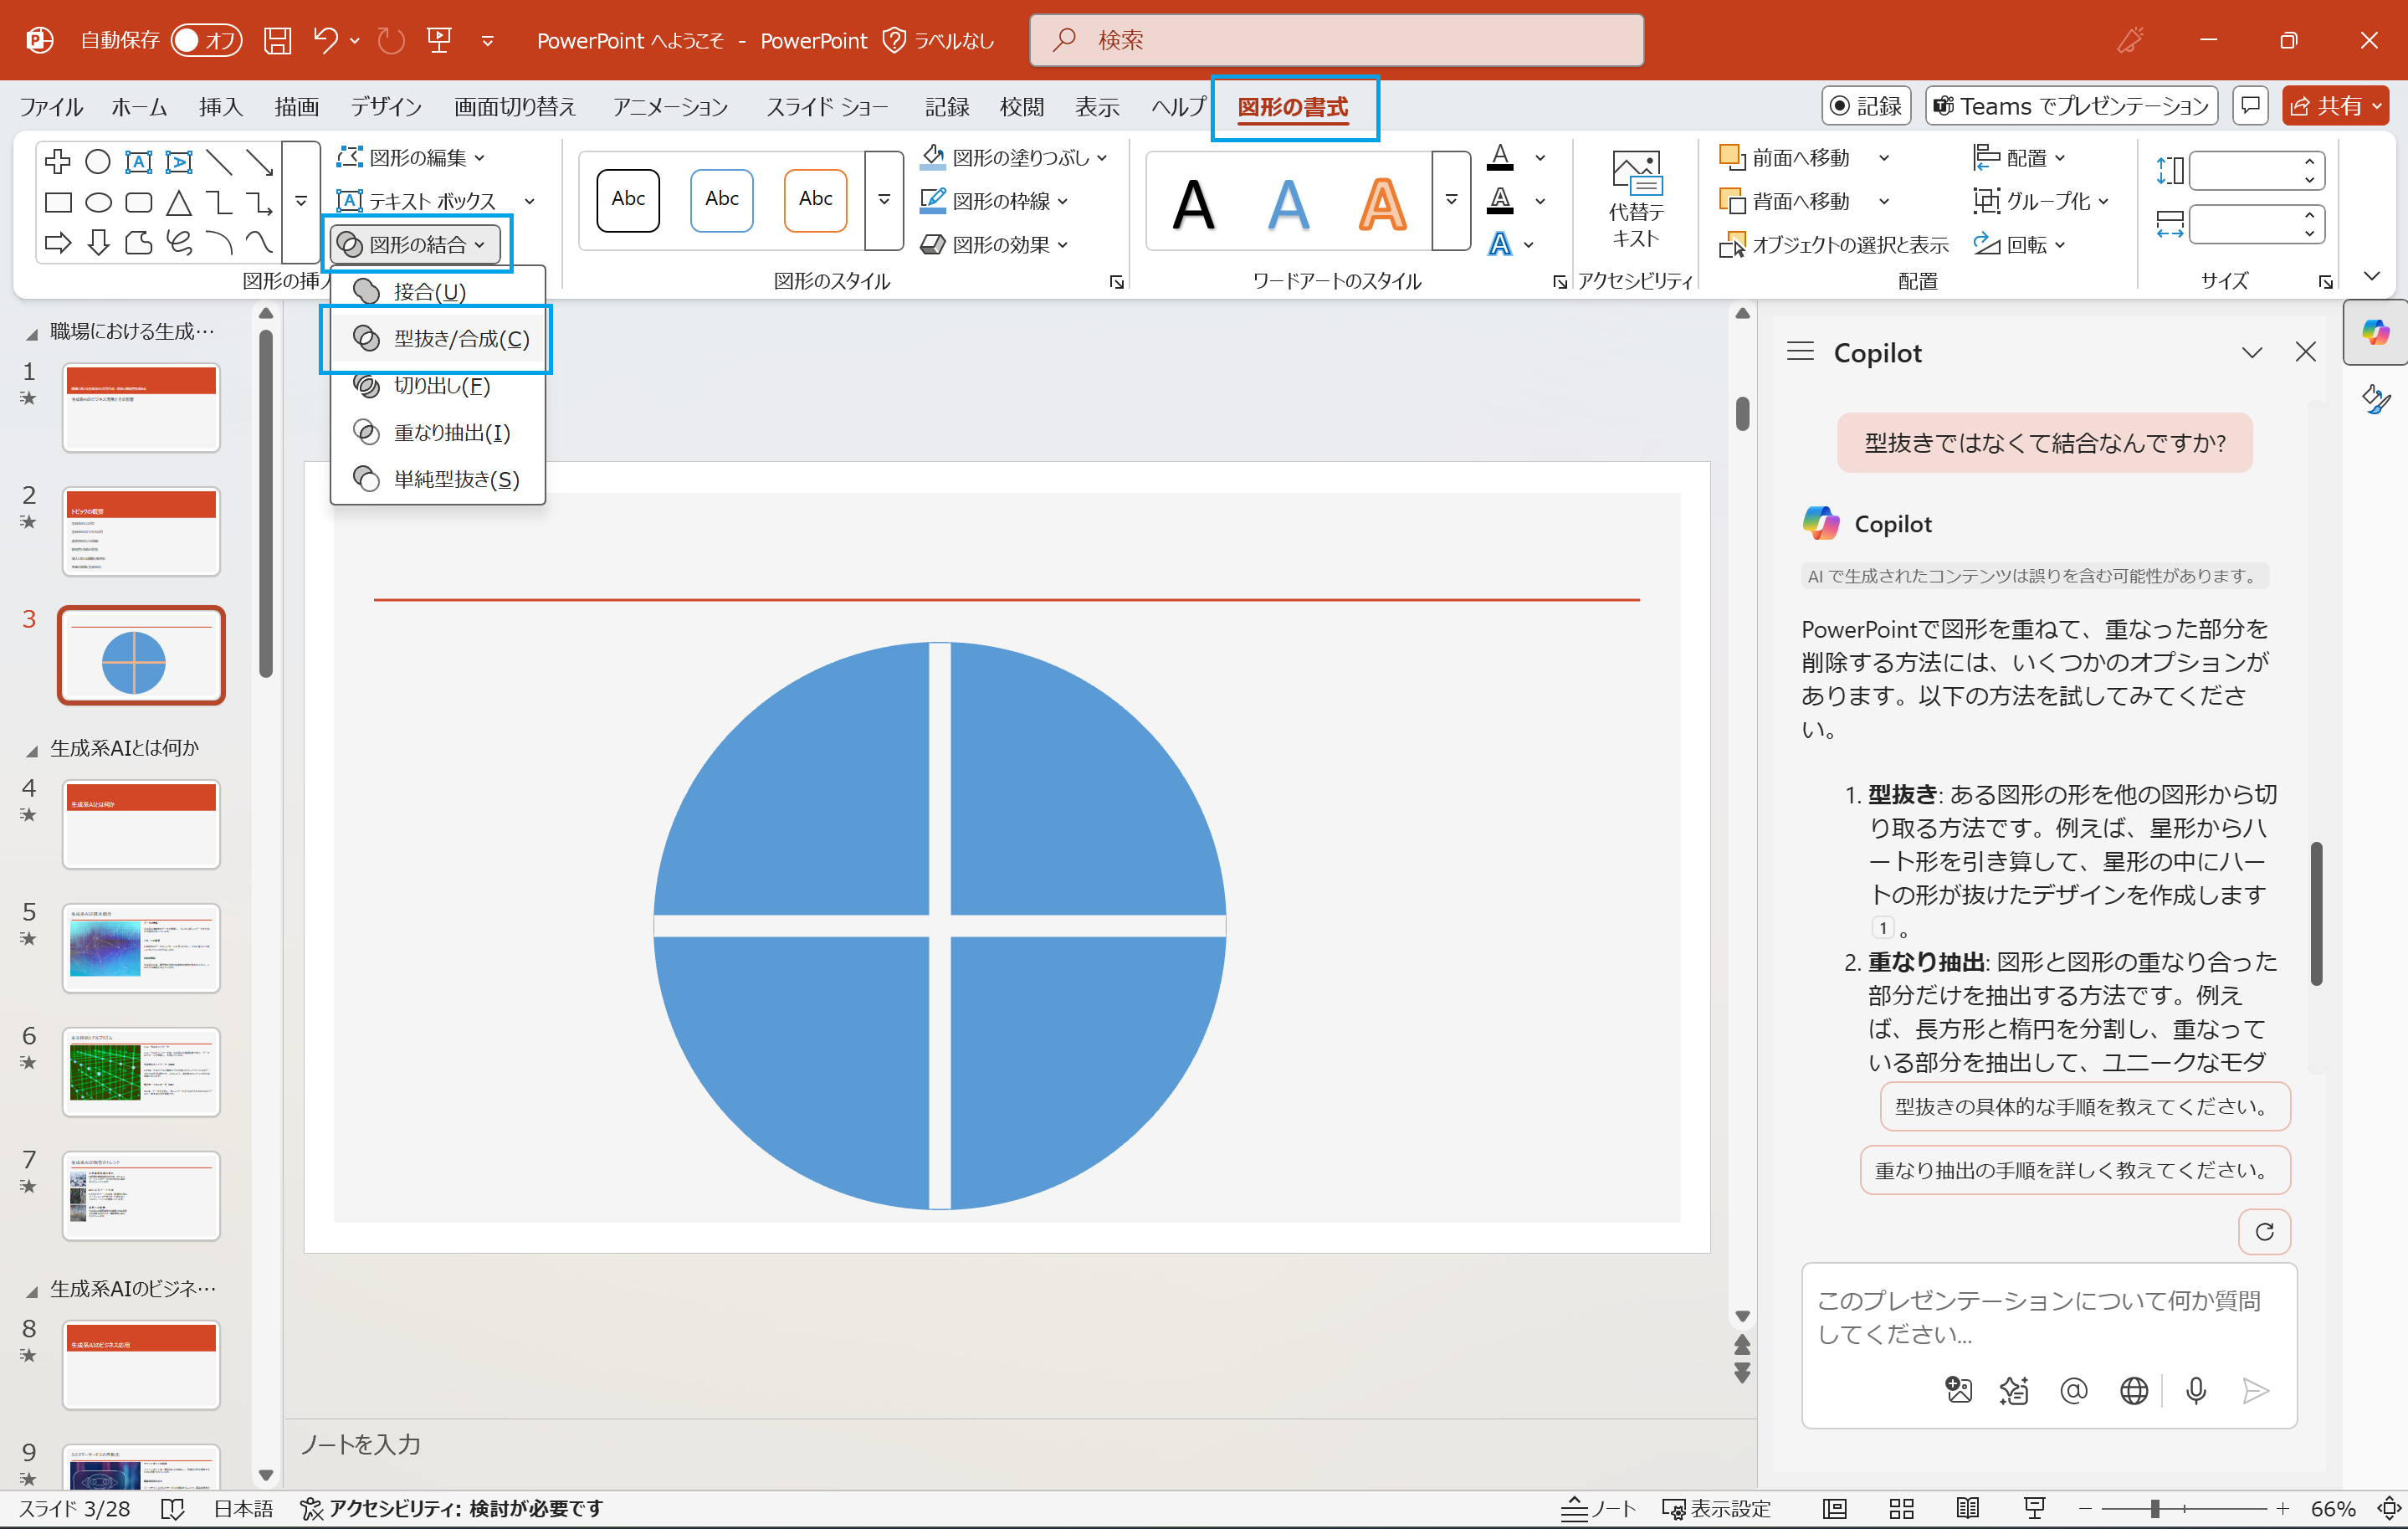Click the Copilot message input field
The image size is (2408, 1529).
(2048, 1317)
